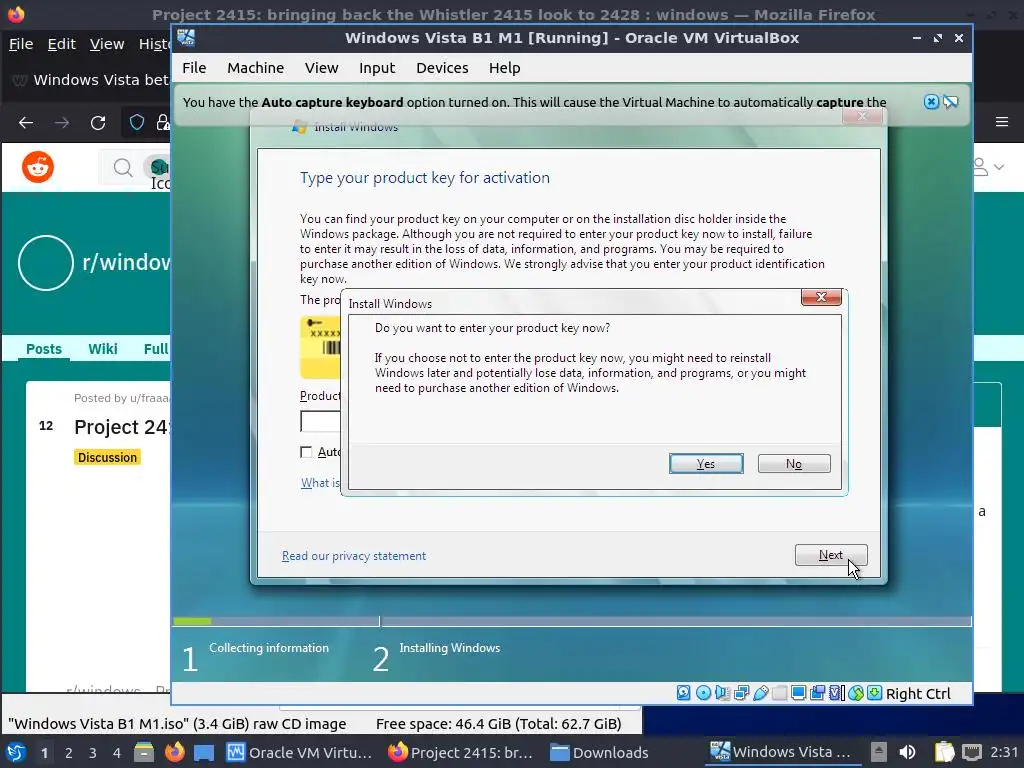
Task: Open the VirtualBox Help menu
Action: 504,68
